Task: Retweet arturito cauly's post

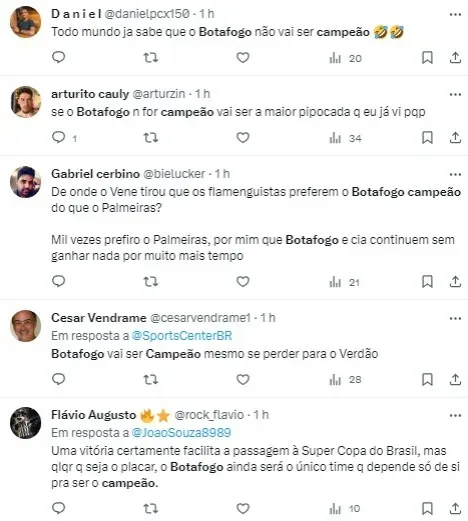Action: [x=151, y=138]
